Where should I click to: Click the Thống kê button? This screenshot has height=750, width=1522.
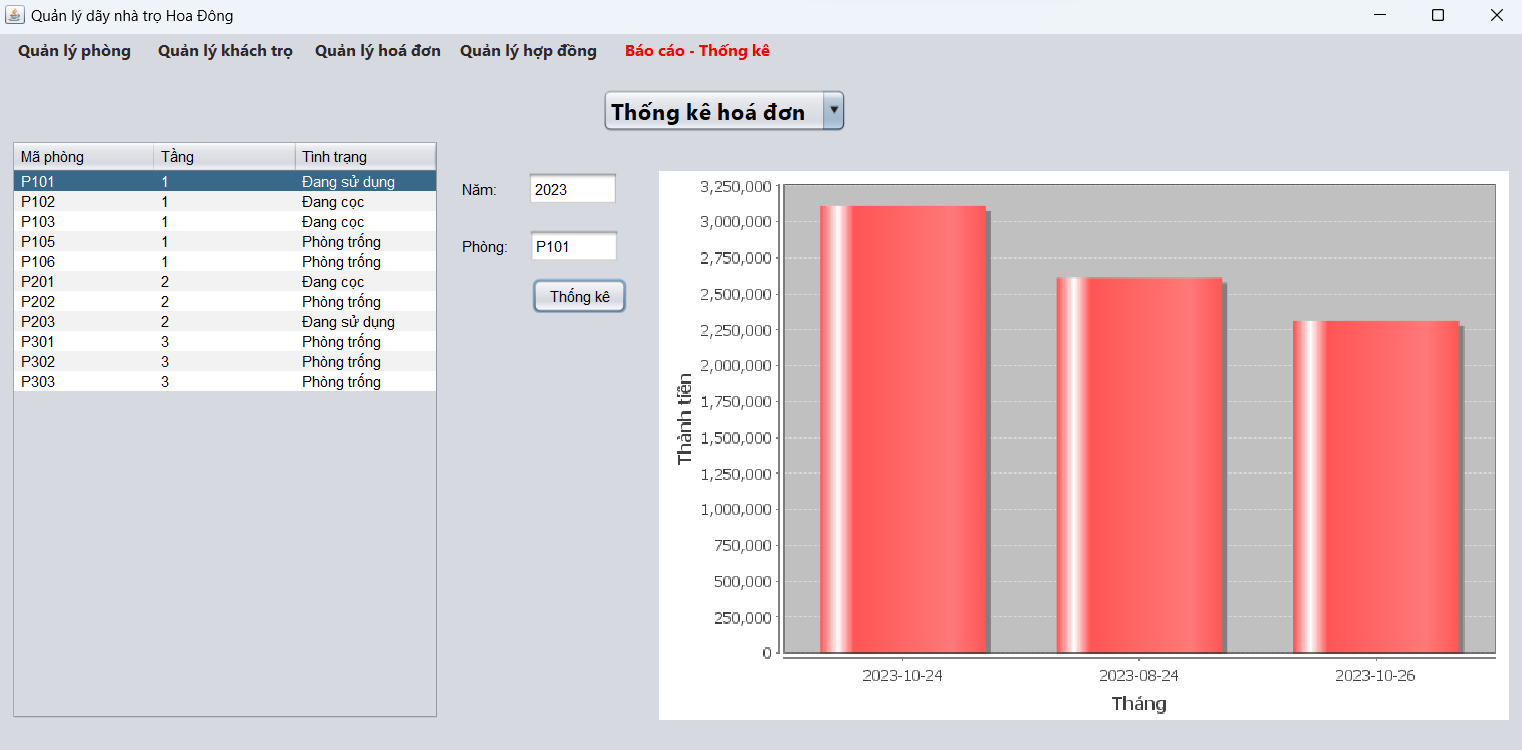point(580,297)
